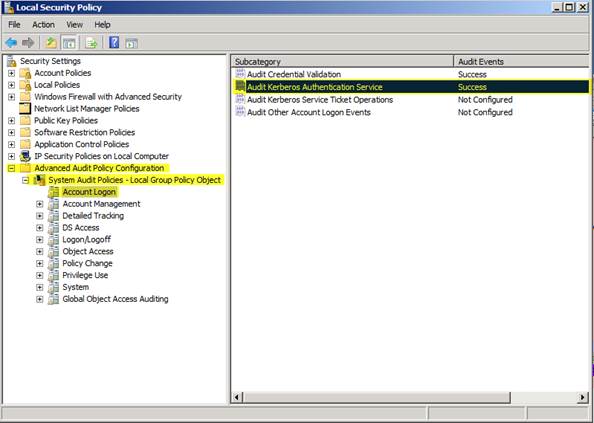Screen dimensions: 594x423
Task: Expand the Local Policies node
Action: pos(11,85)
